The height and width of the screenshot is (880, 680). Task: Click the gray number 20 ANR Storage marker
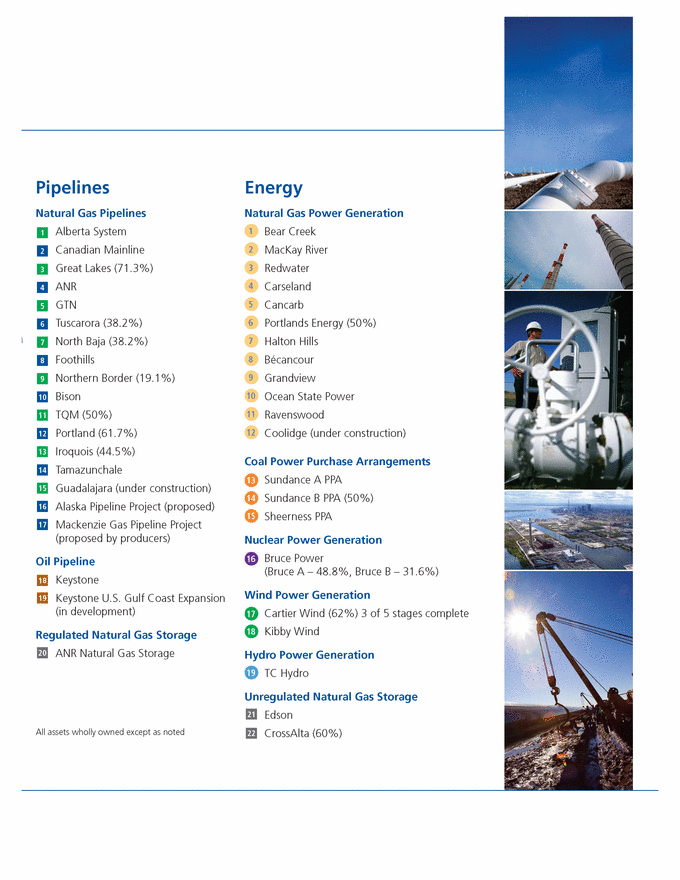(x=42, y=653)
